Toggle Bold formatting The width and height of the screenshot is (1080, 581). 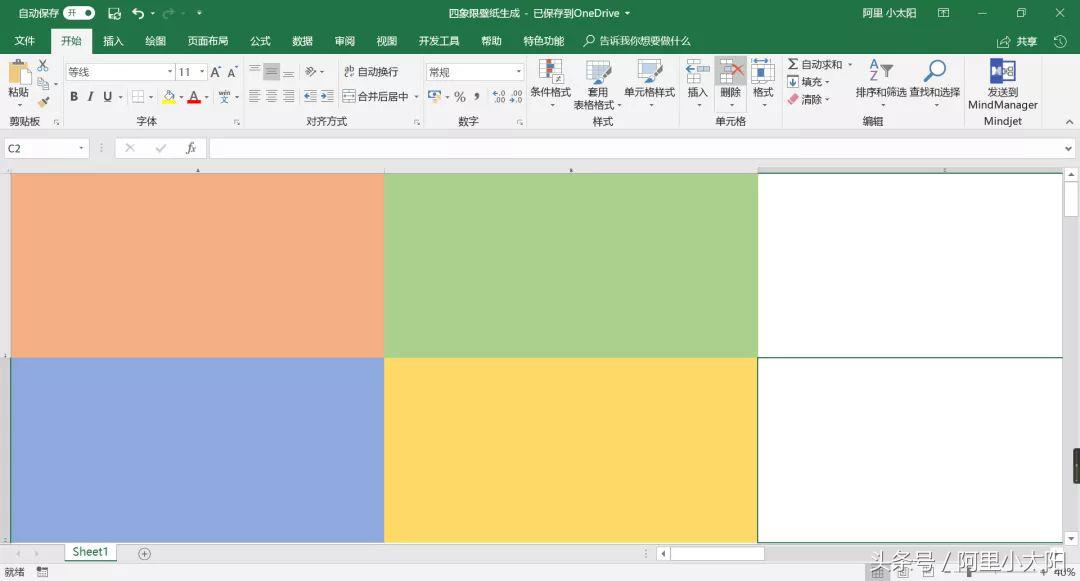(74, 97)
